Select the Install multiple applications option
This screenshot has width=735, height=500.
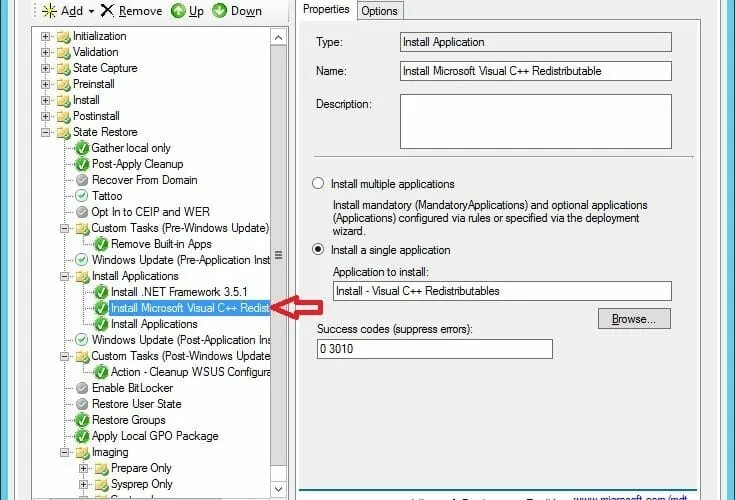[x=318, y=183]
